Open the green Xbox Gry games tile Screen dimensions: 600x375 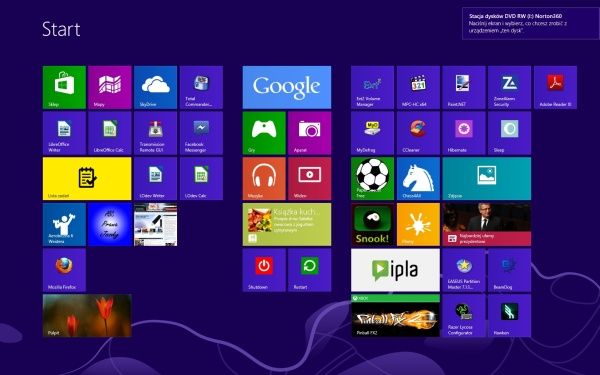coord(264,133)
